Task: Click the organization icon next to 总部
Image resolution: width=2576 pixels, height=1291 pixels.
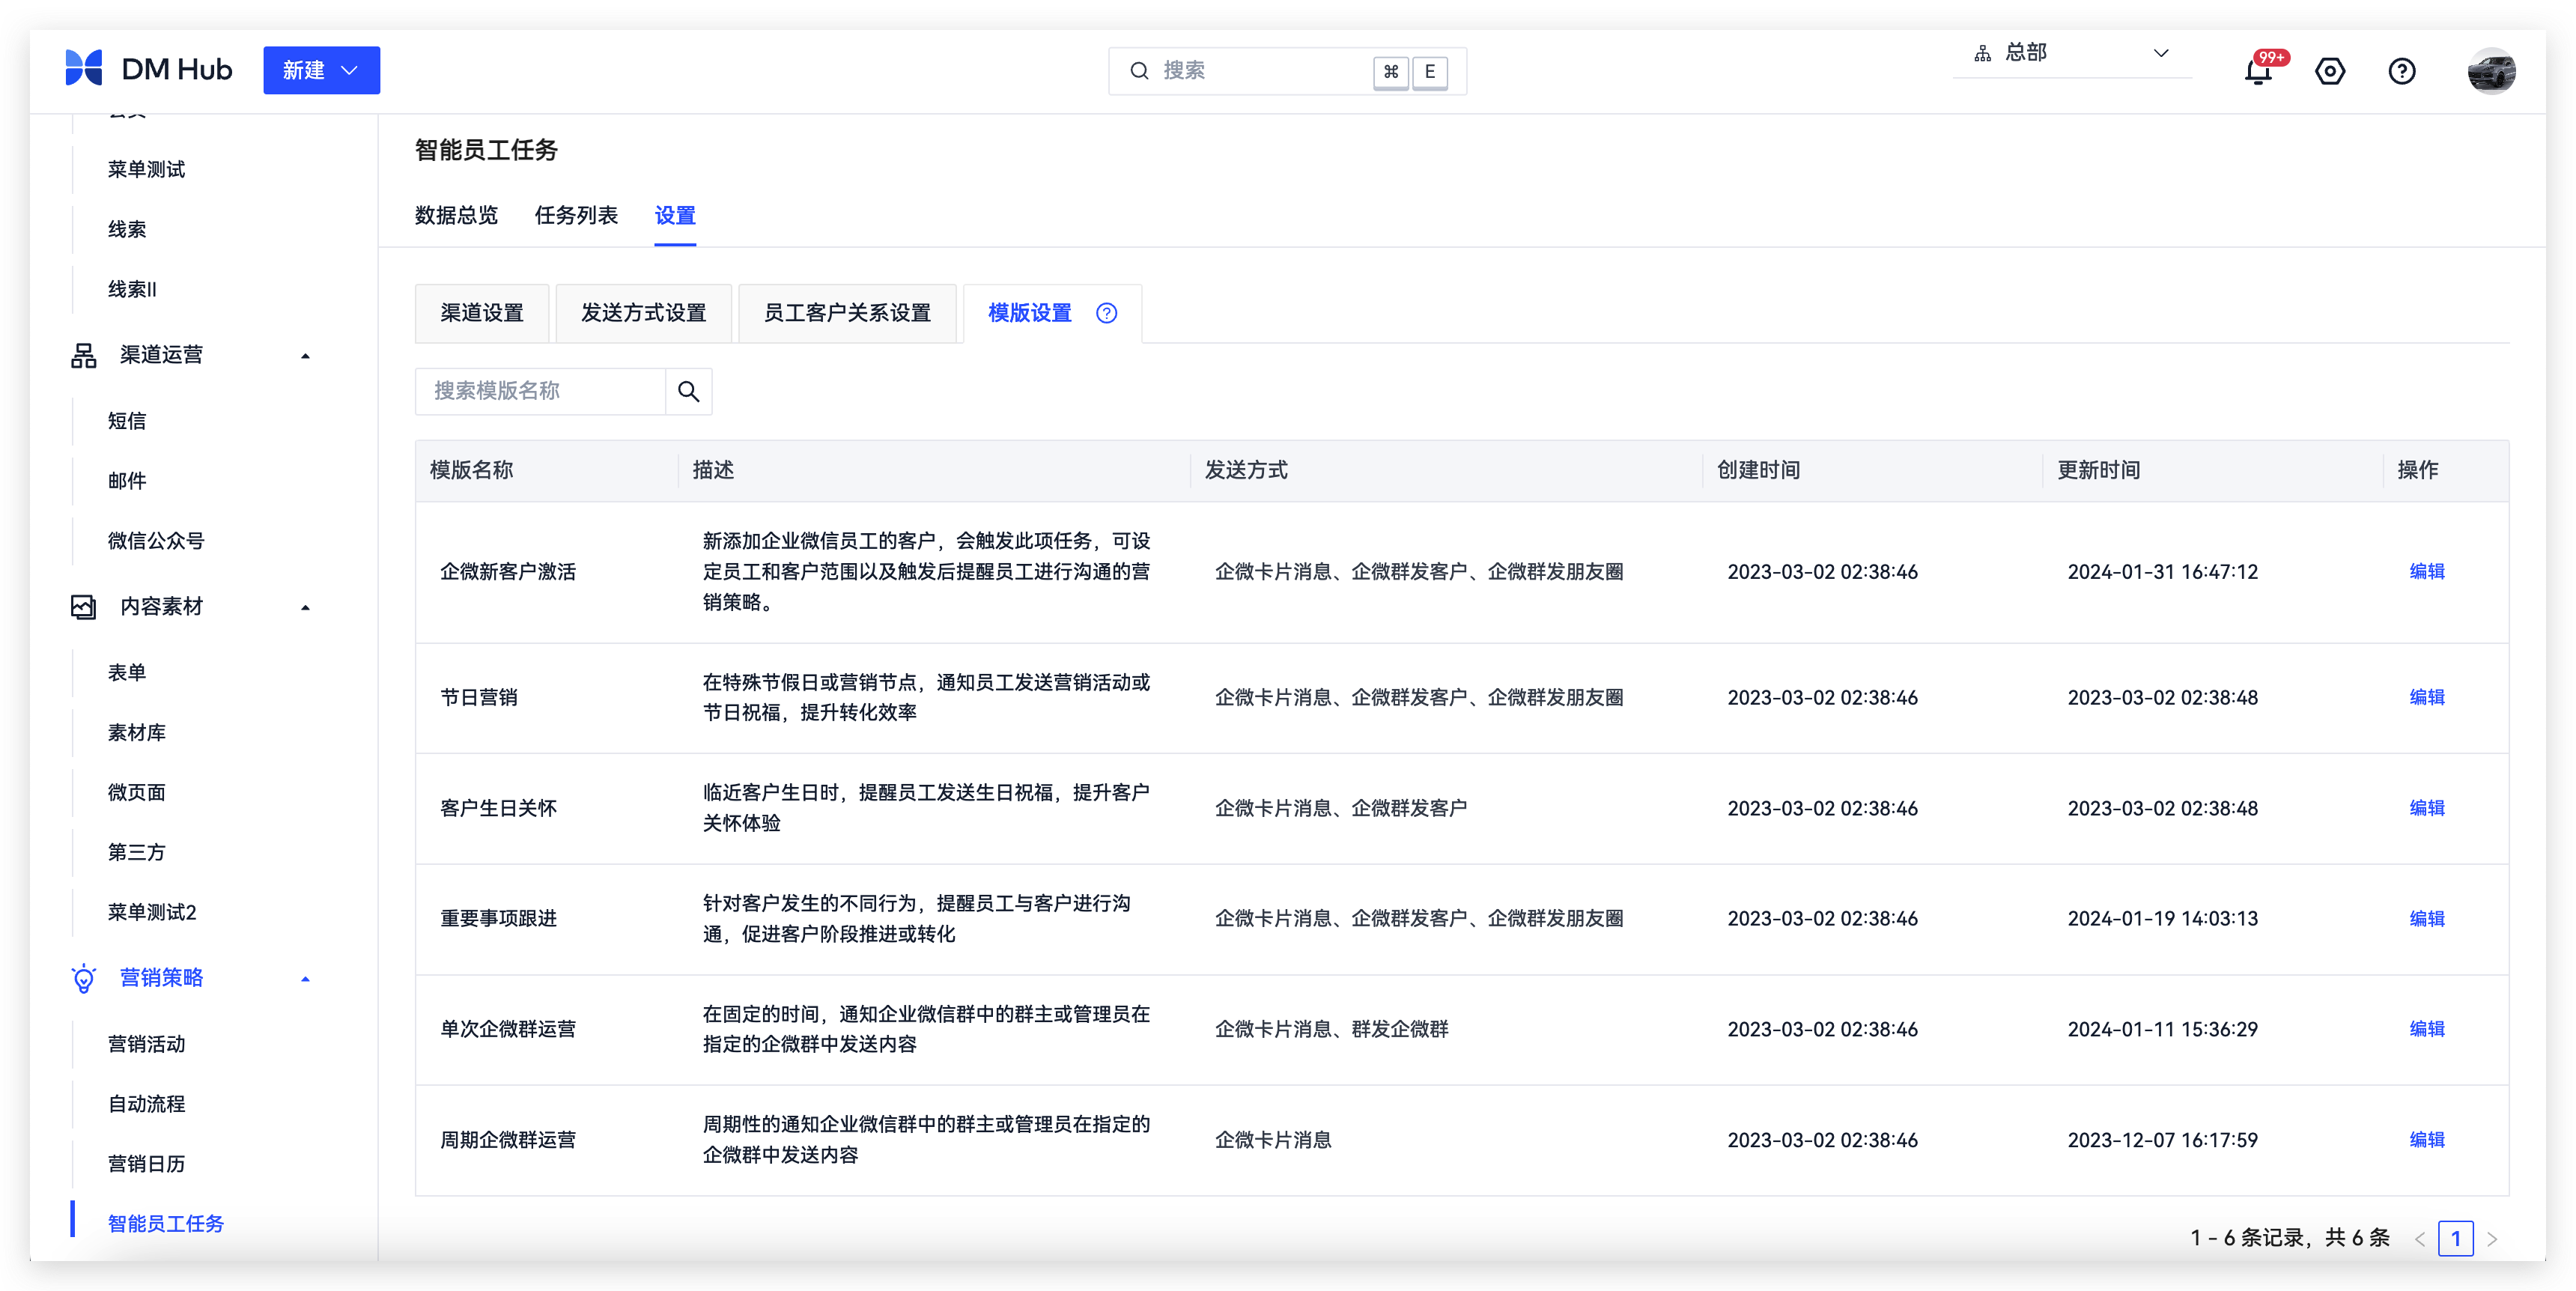Action: 1982,53
